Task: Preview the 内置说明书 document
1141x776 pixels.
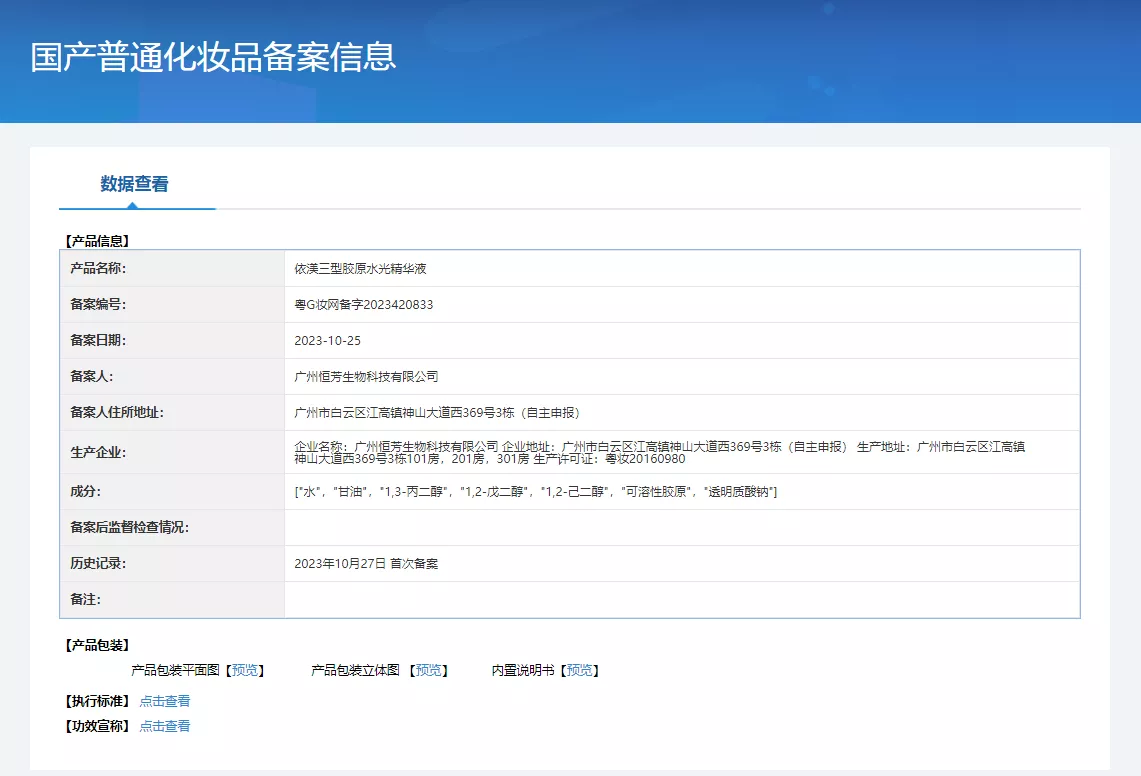Action: click(579, 670)
